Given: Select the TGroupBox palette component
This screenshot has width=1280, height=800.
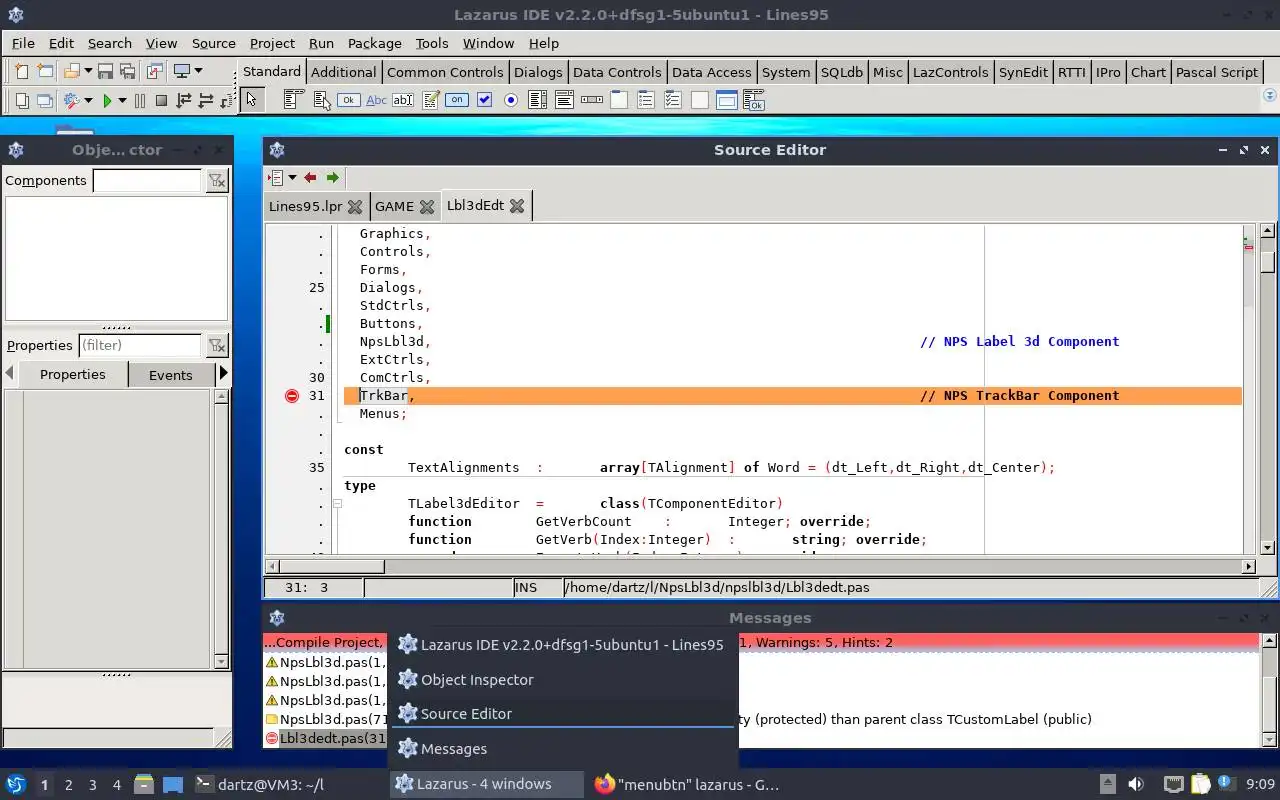Looking at the screenshot, I should (619, 99).
